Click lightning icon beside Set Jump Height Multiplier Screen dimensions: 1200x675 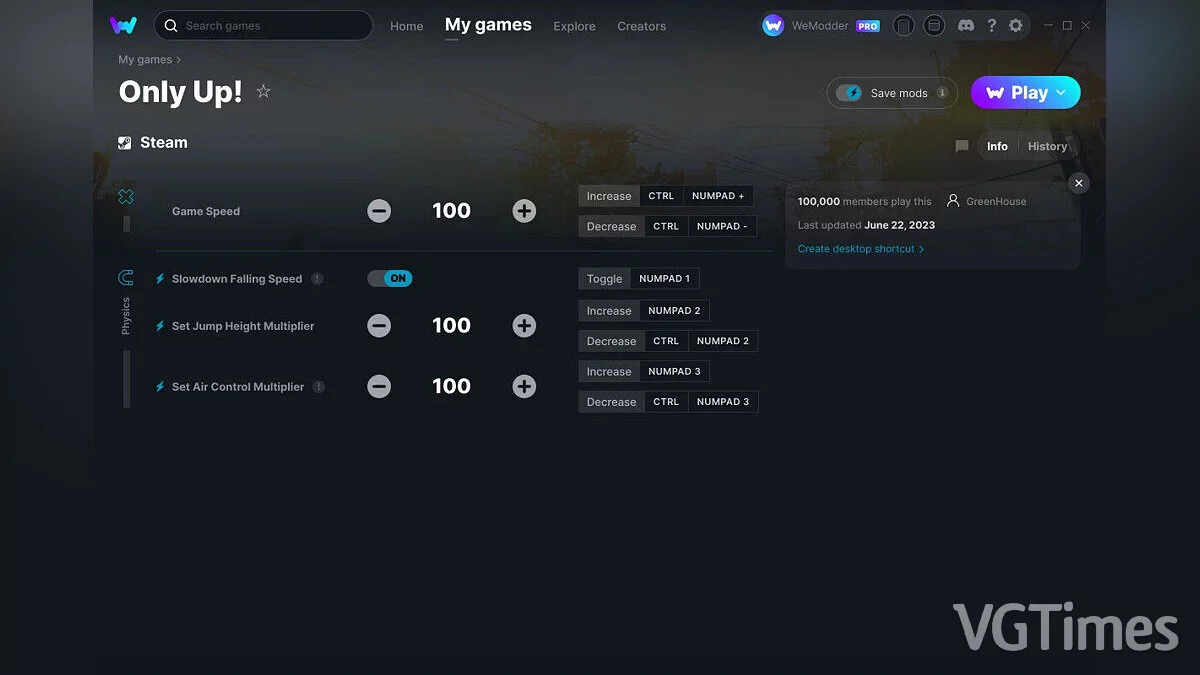(160, 326)
